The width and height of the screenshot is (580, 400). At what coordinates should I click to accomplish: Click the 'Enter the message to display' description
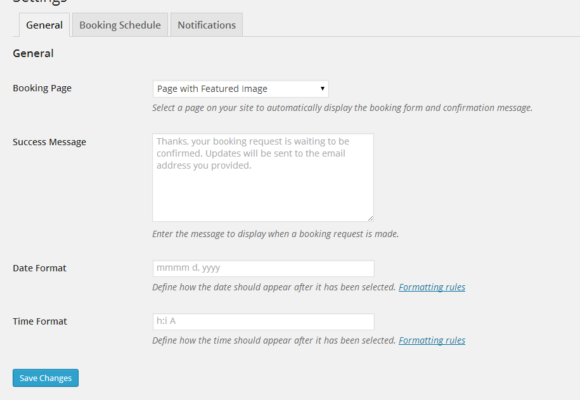coord(275,234)
